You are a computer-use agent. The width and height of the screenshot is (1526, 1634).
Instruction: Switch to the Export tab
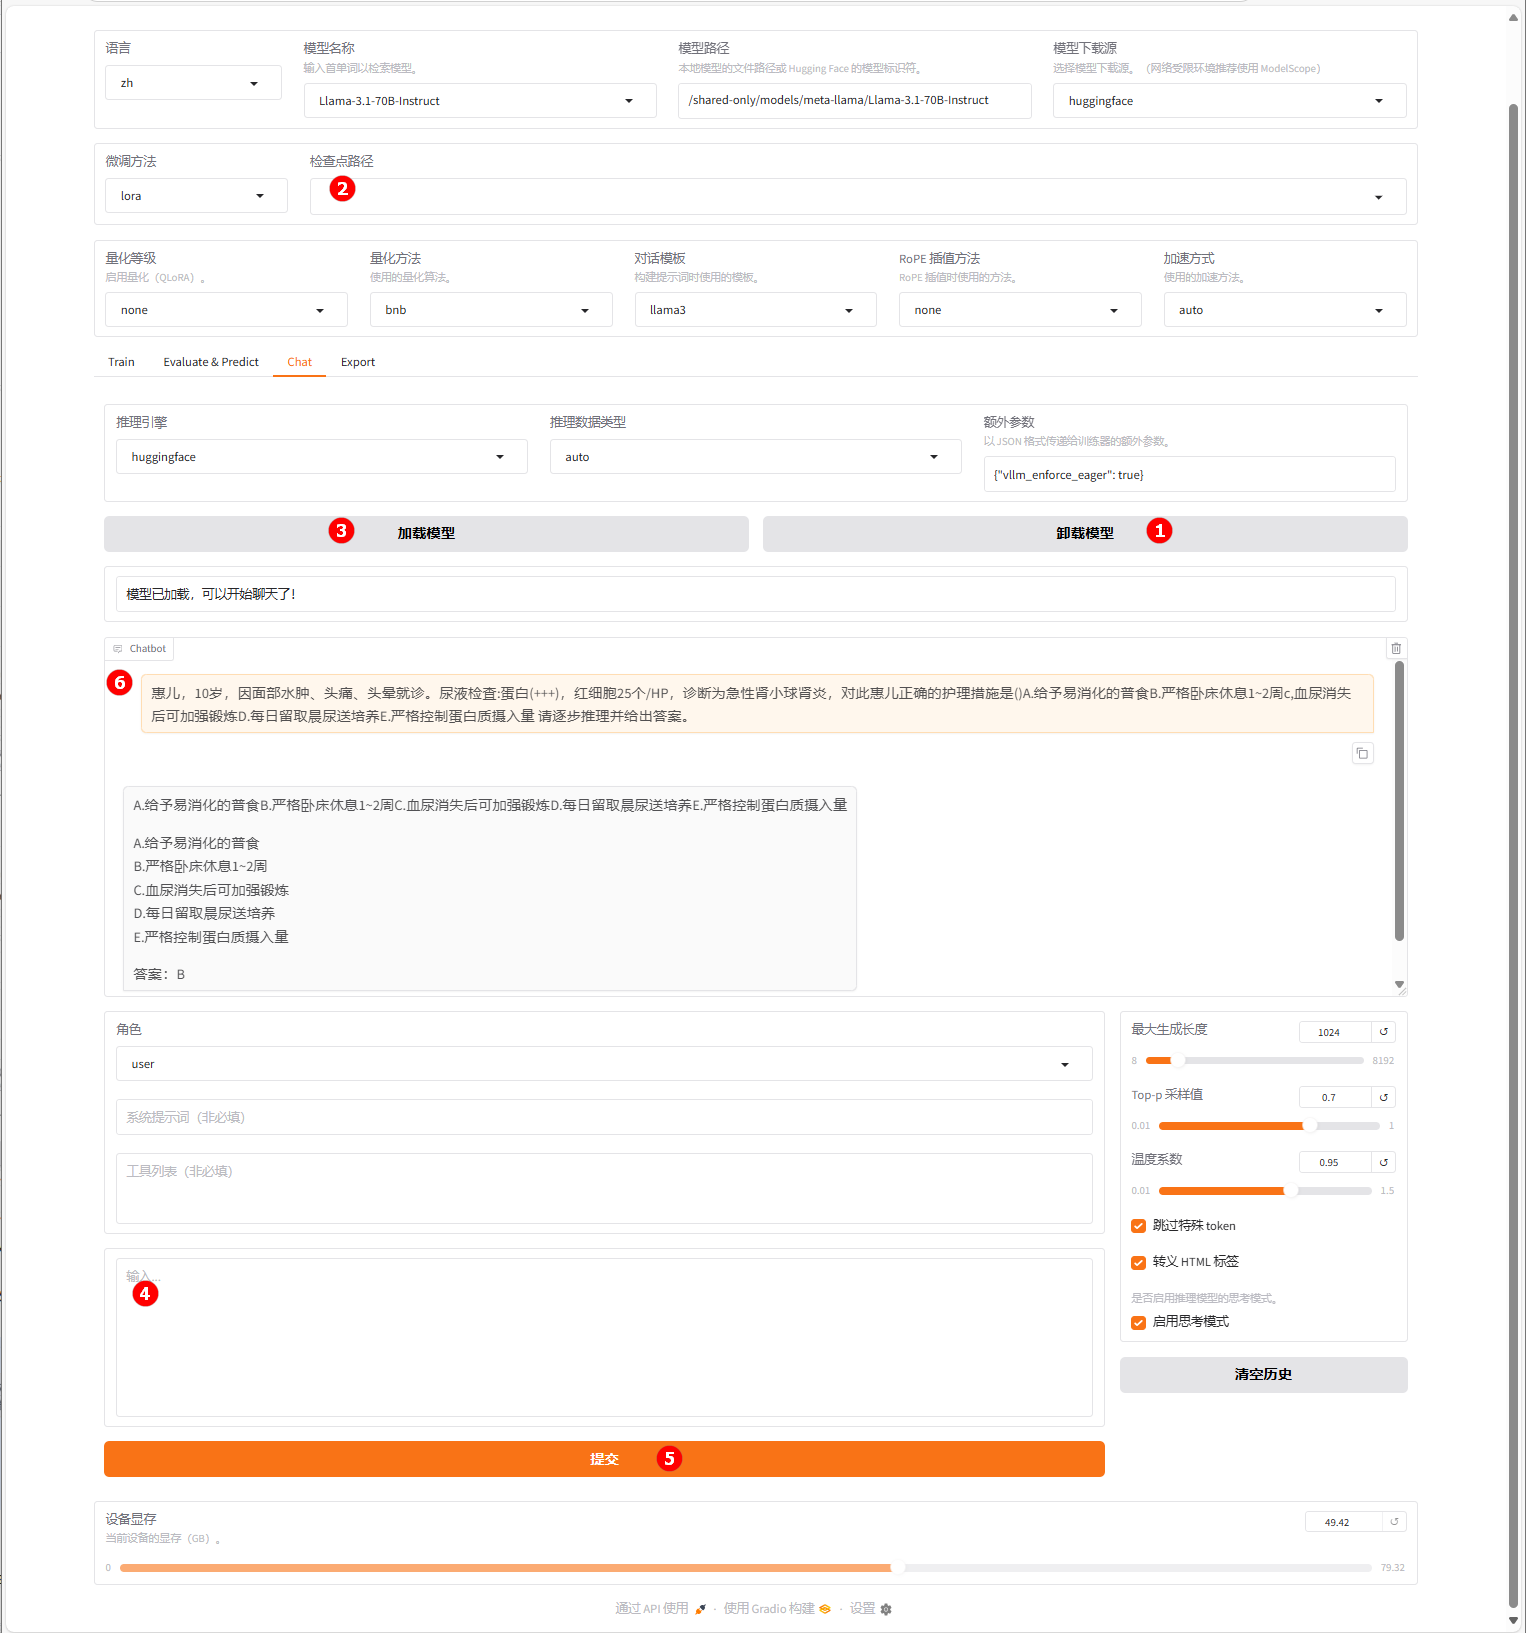357,362
